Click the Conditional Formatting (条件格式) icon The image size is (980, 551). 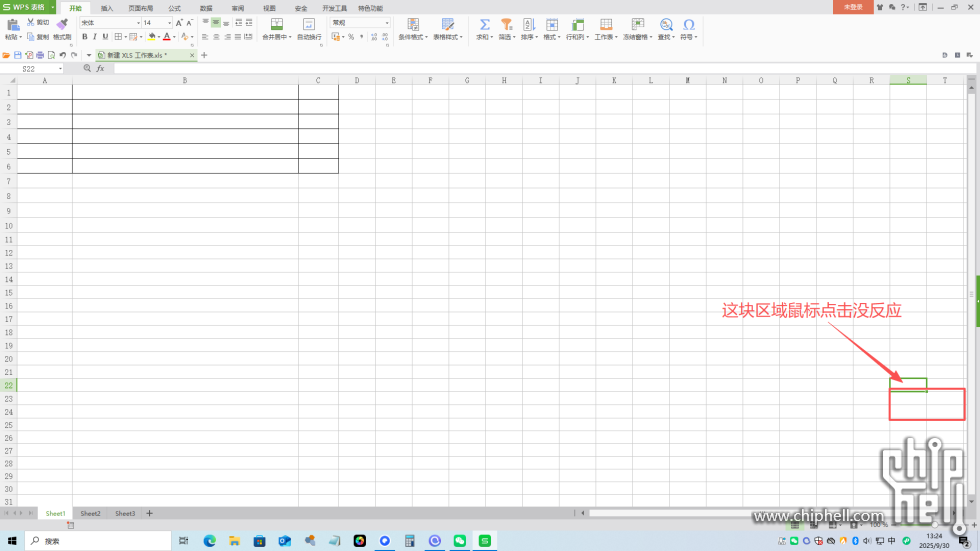pos(412,24)
